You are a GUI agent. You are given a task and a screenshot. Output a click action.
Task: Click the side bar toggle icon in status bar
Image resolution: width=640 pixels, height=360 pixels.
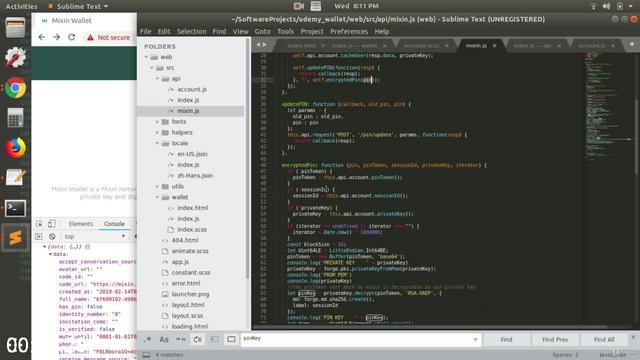(x=146, y=355)
